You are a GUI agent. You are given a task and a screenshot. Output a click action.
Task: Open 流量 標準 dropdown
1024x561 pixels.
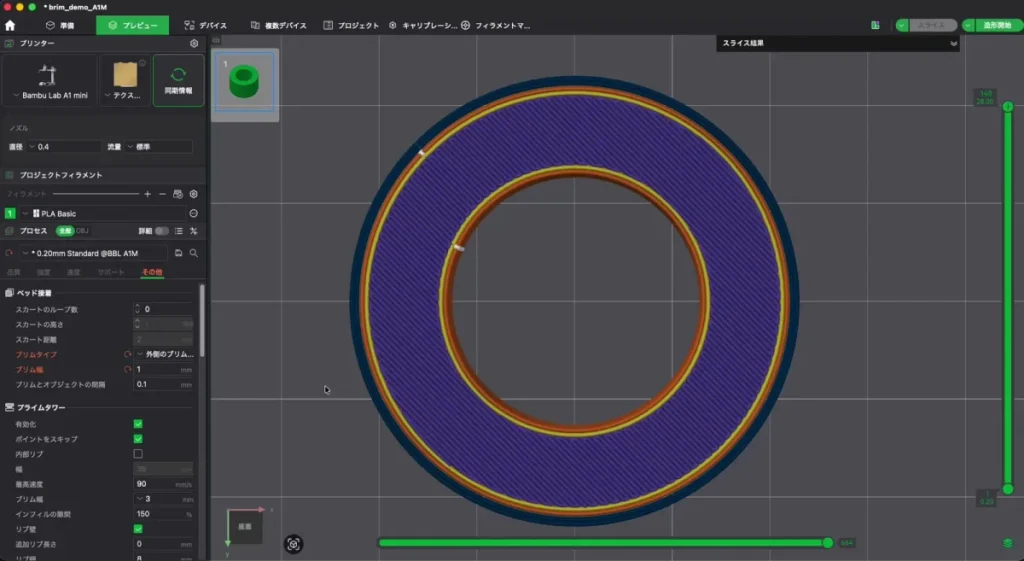click(x=159, y=147)
